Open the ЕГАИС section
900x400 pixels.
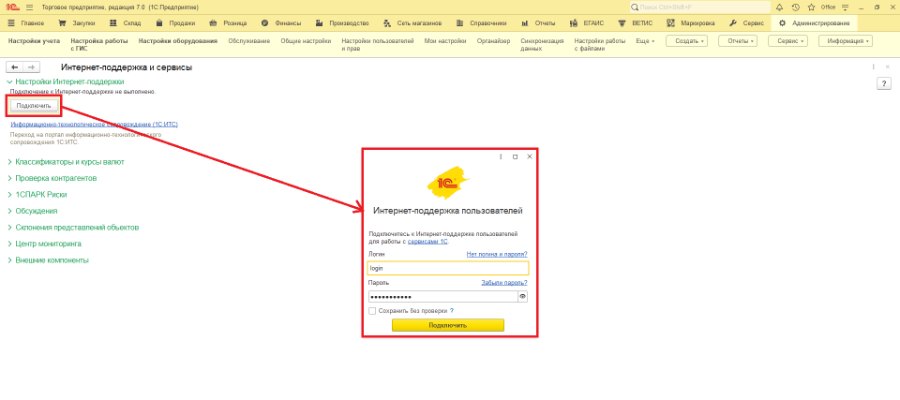point(587,24)
